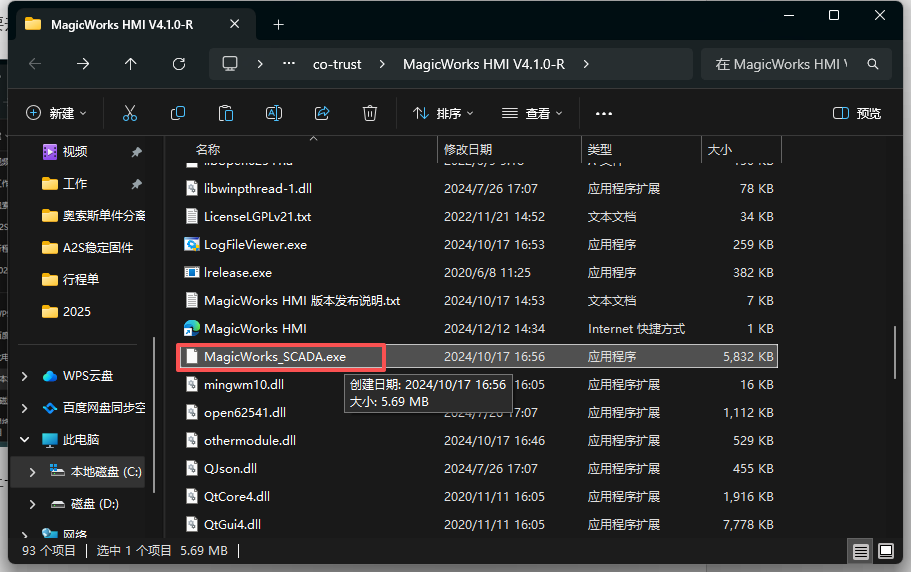Unpin 工作 via its pin icon
Viewport: 911px width, 572px height.
click(x=137, y=184)
